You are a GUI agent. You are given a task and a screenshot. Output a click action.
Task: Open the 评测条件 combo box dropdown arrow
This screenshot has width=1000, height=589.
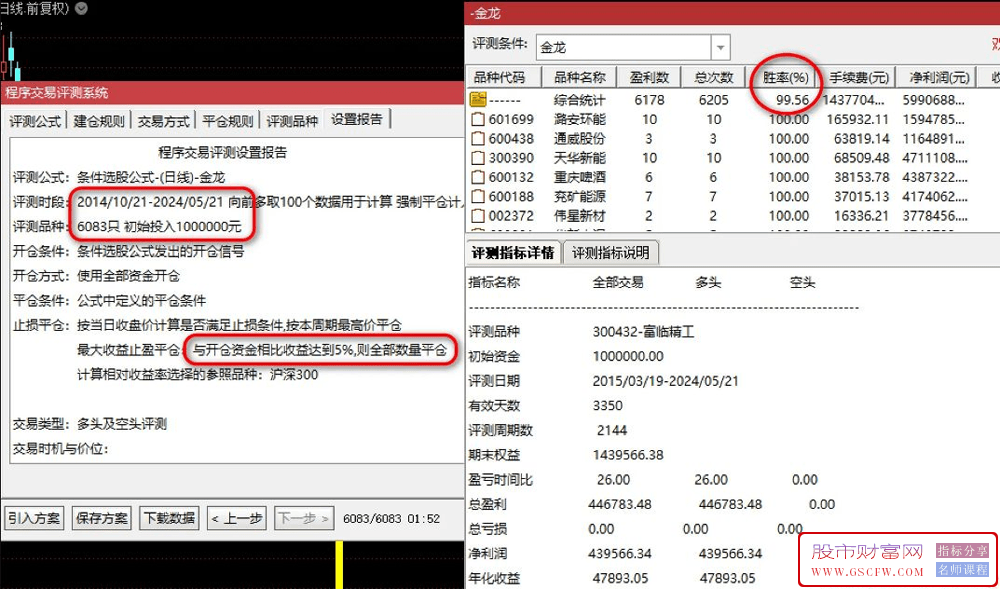tap(721, 47)
